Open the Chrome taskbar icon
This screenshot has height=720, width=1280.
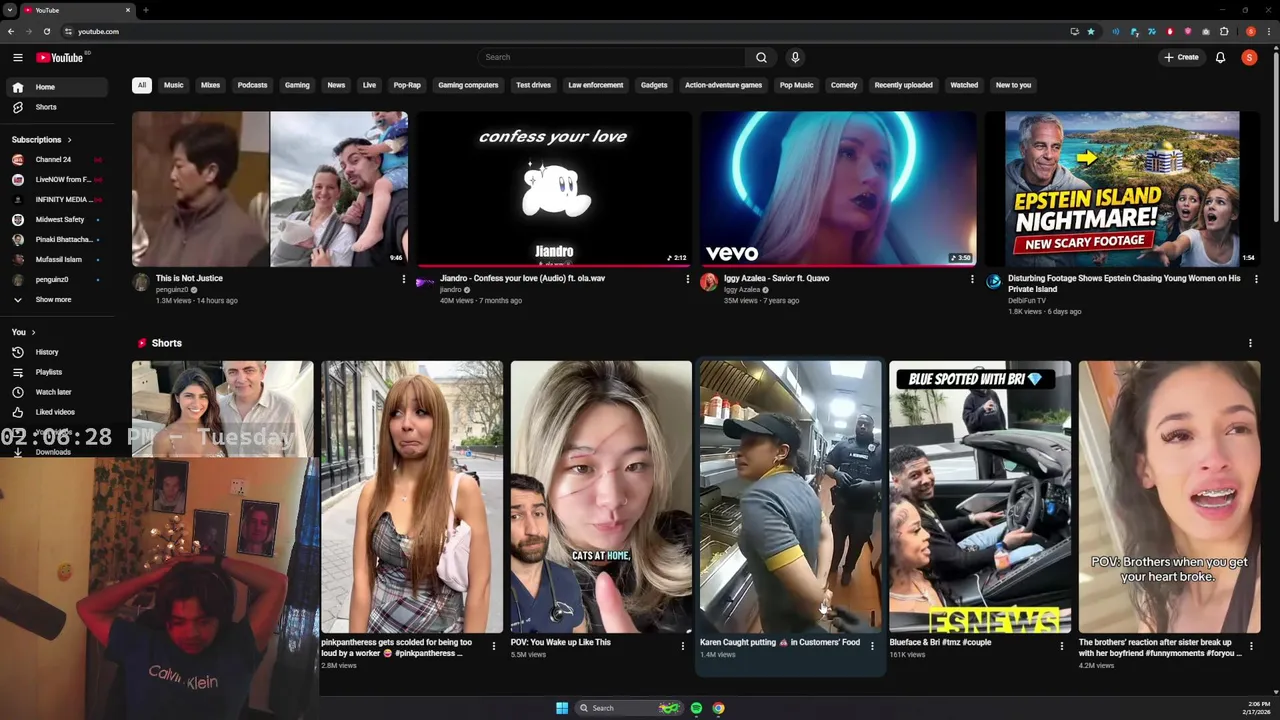[x=718, y=708]
